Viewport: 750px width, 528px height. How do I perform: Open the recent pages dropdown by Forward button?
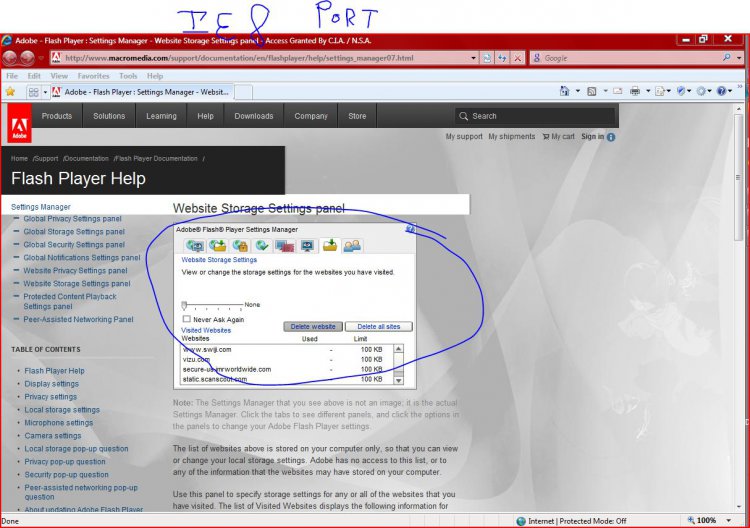click(41, 58)
